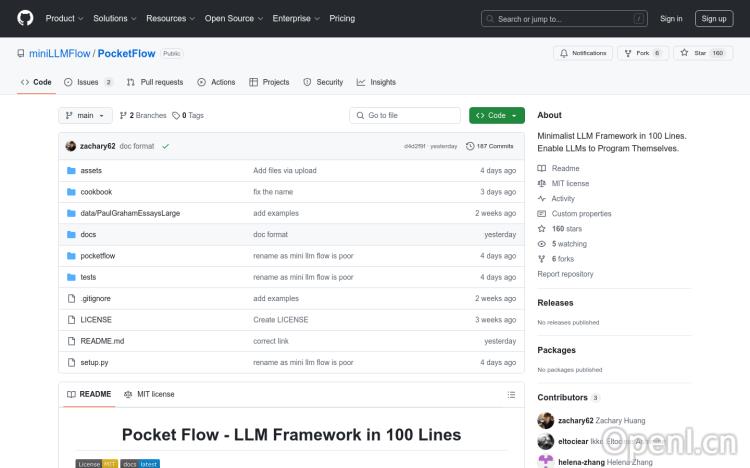This screenshot has width=750, height=468.
Task: Open the README outline menu
Action: tap(511, 394)
